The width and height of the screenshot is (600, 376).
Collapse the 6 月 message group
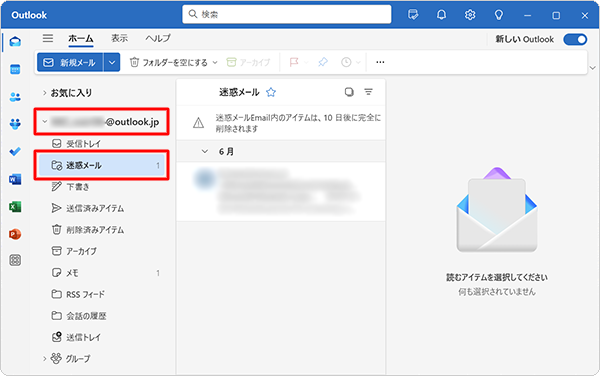coord(205,151)
